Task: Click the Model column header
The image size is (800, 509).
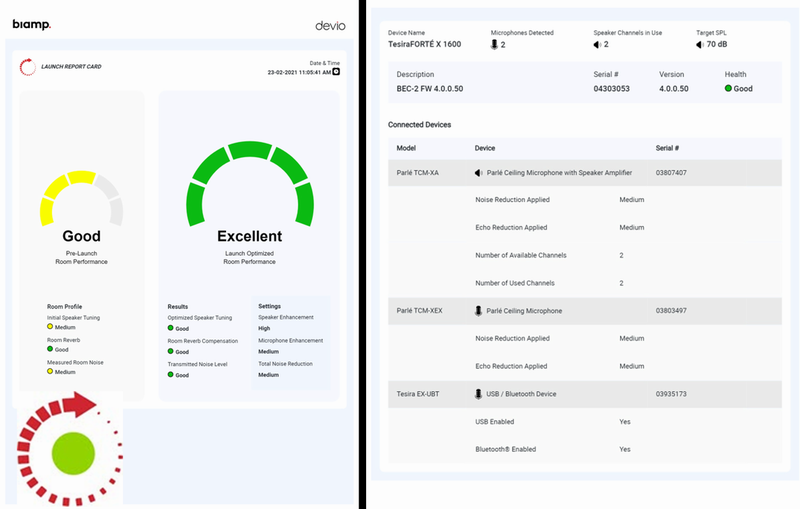Action: pyautogui.click(x=406, y=148)
